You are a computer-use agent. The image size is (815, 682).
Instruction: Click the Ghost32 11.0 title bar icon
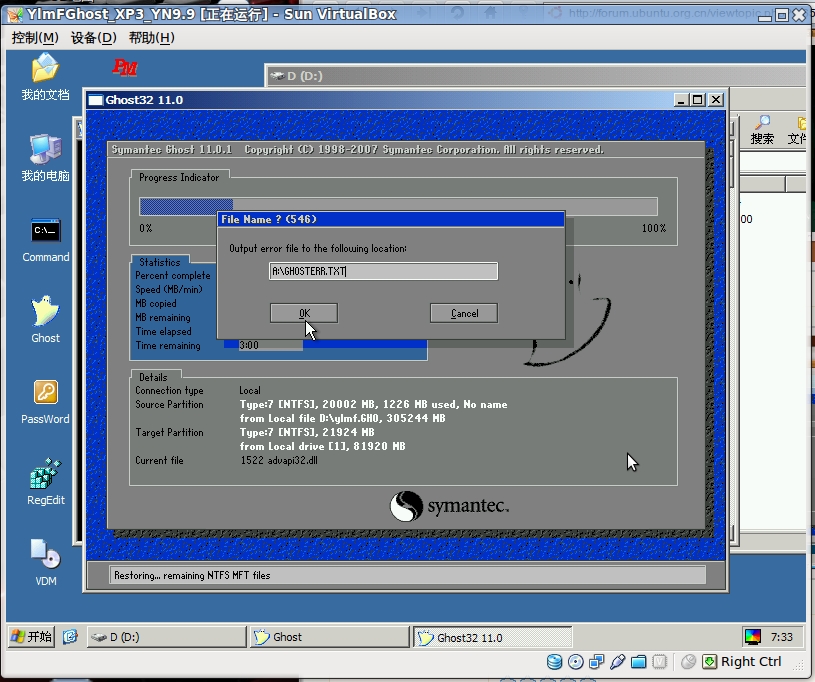click(x=96, y=100)
